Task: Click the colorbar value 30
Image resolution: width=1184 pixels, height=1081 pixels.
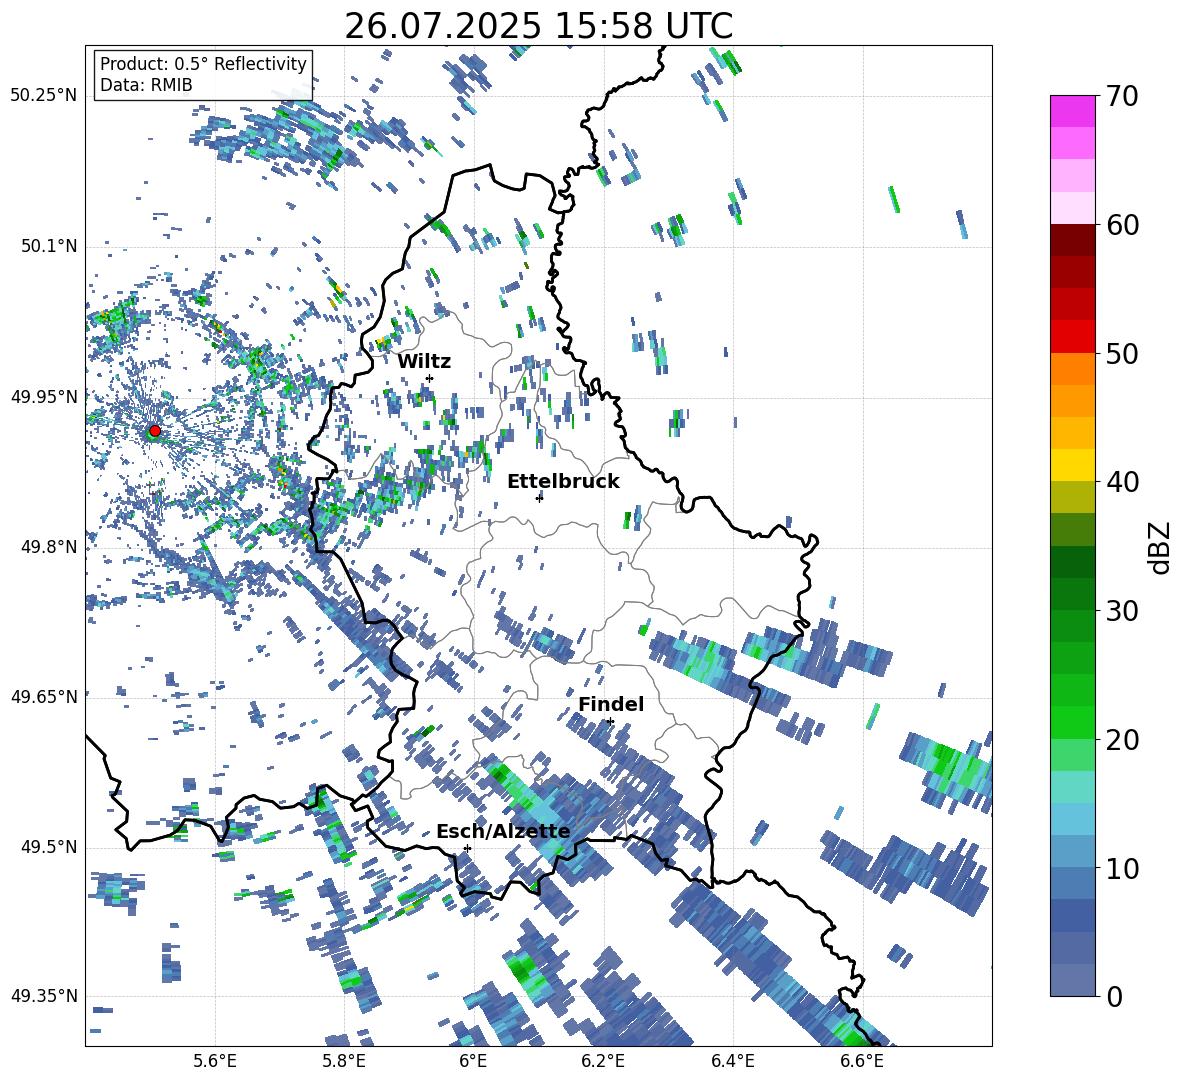Action: 1122,610
